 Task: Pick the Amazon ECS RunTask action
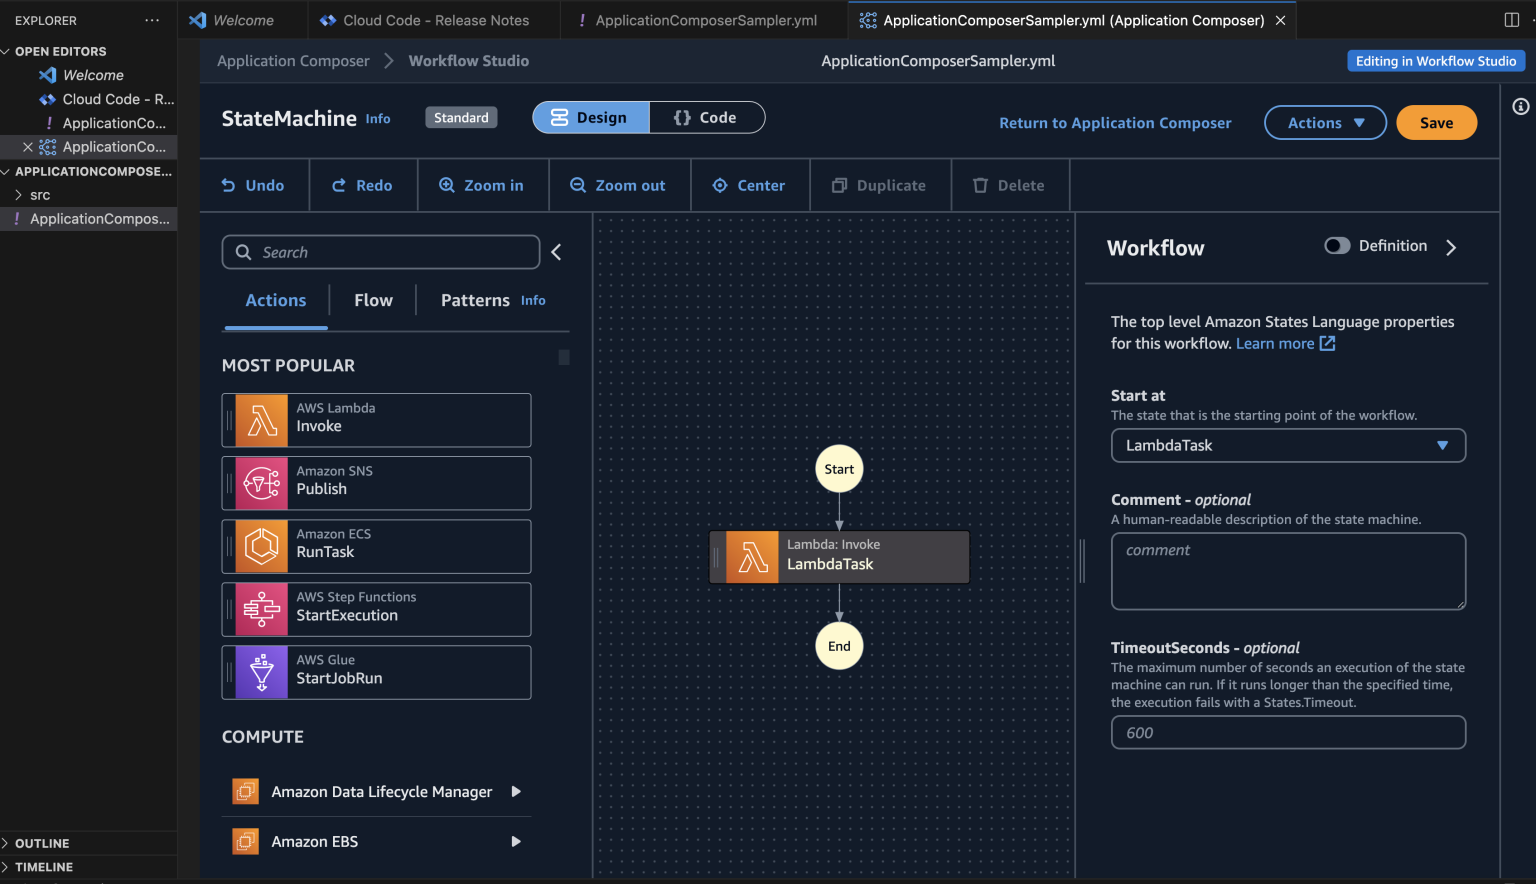376,546
